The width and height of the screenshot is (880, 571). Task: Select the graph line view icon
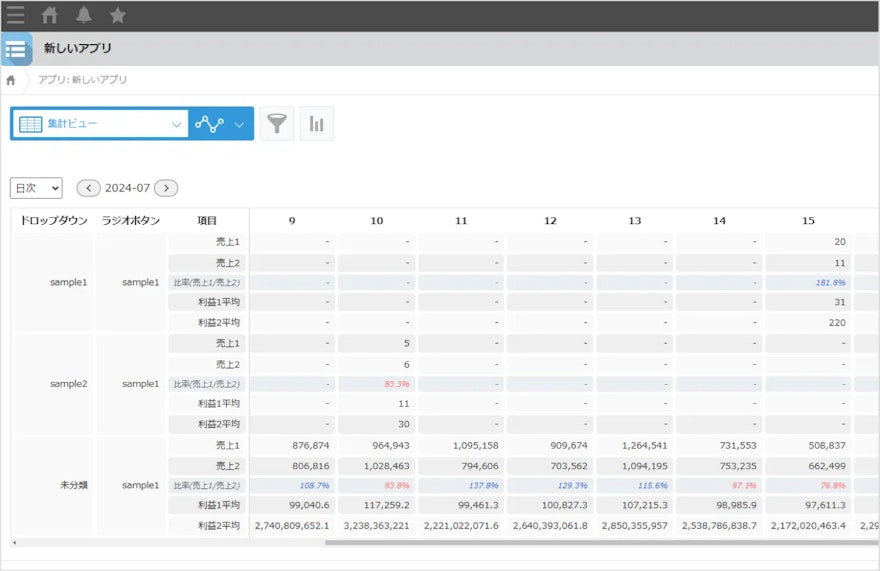coord(209,124)
